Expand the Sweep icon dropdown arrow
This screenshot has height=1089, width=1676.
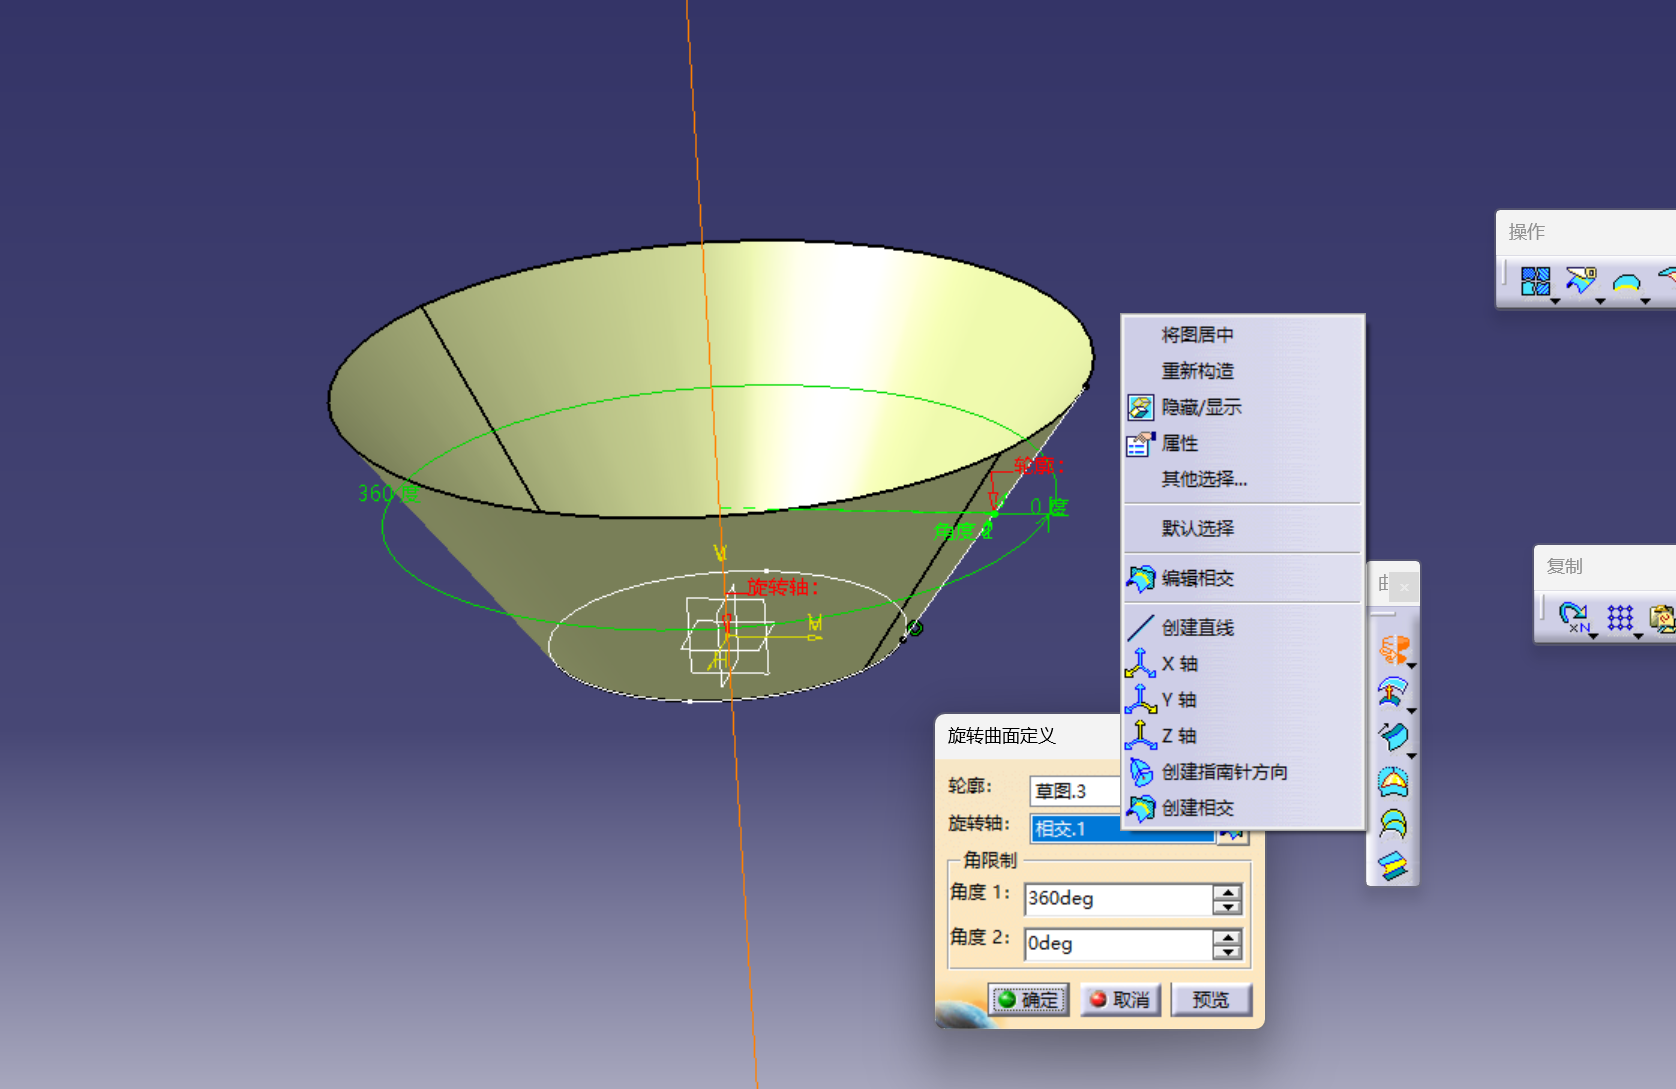(1412, 756)
